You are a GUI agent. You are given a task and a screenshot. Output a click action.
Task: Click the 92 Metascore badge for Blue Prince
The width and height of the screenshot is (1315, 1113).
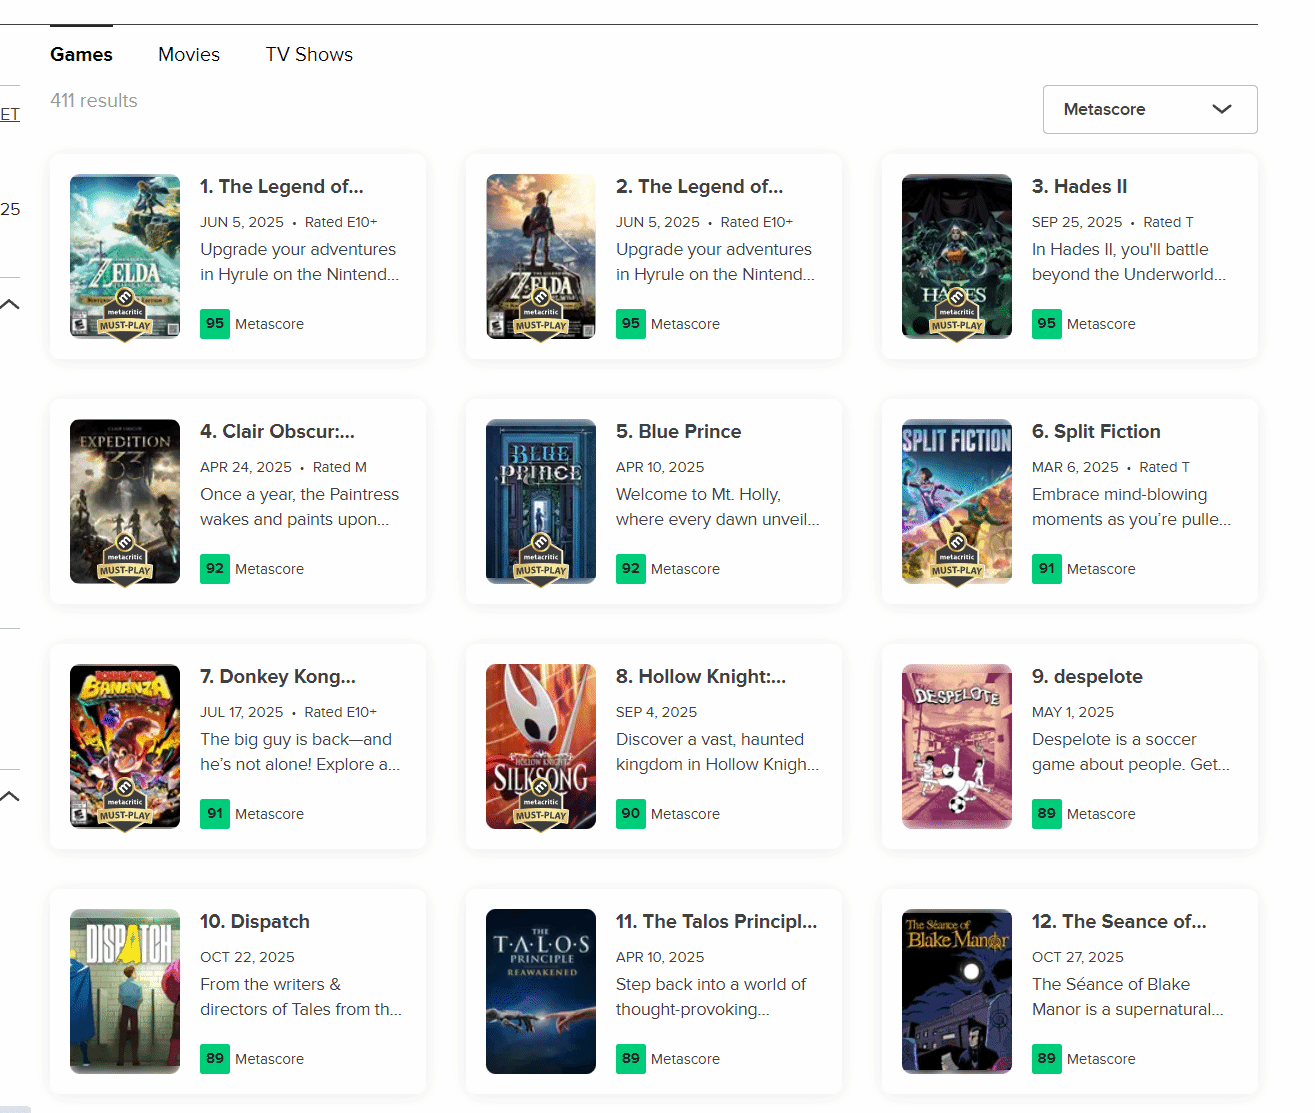(x=630, y=569)
